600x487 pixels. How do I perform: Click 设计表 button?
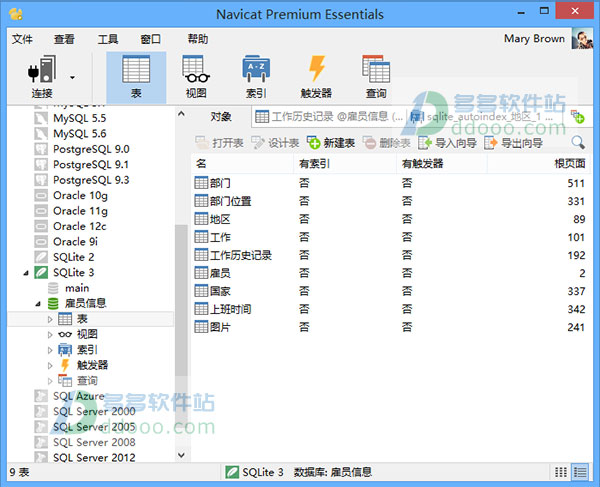pyautogui.click(x=275, y=143)
